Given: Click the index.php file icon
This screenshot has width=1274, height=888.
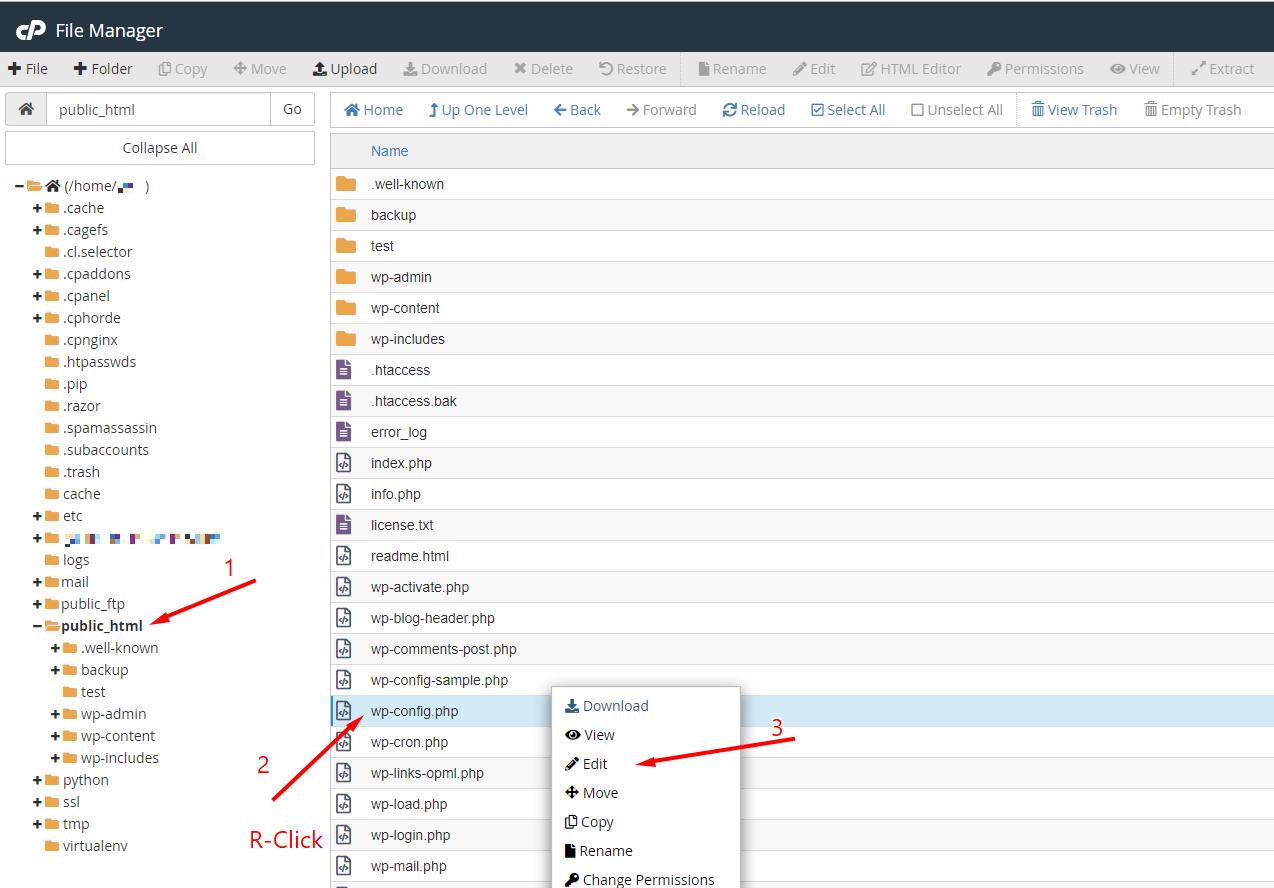Looking at the screenshot, I should pyautogui.click(x=344, y=463).
